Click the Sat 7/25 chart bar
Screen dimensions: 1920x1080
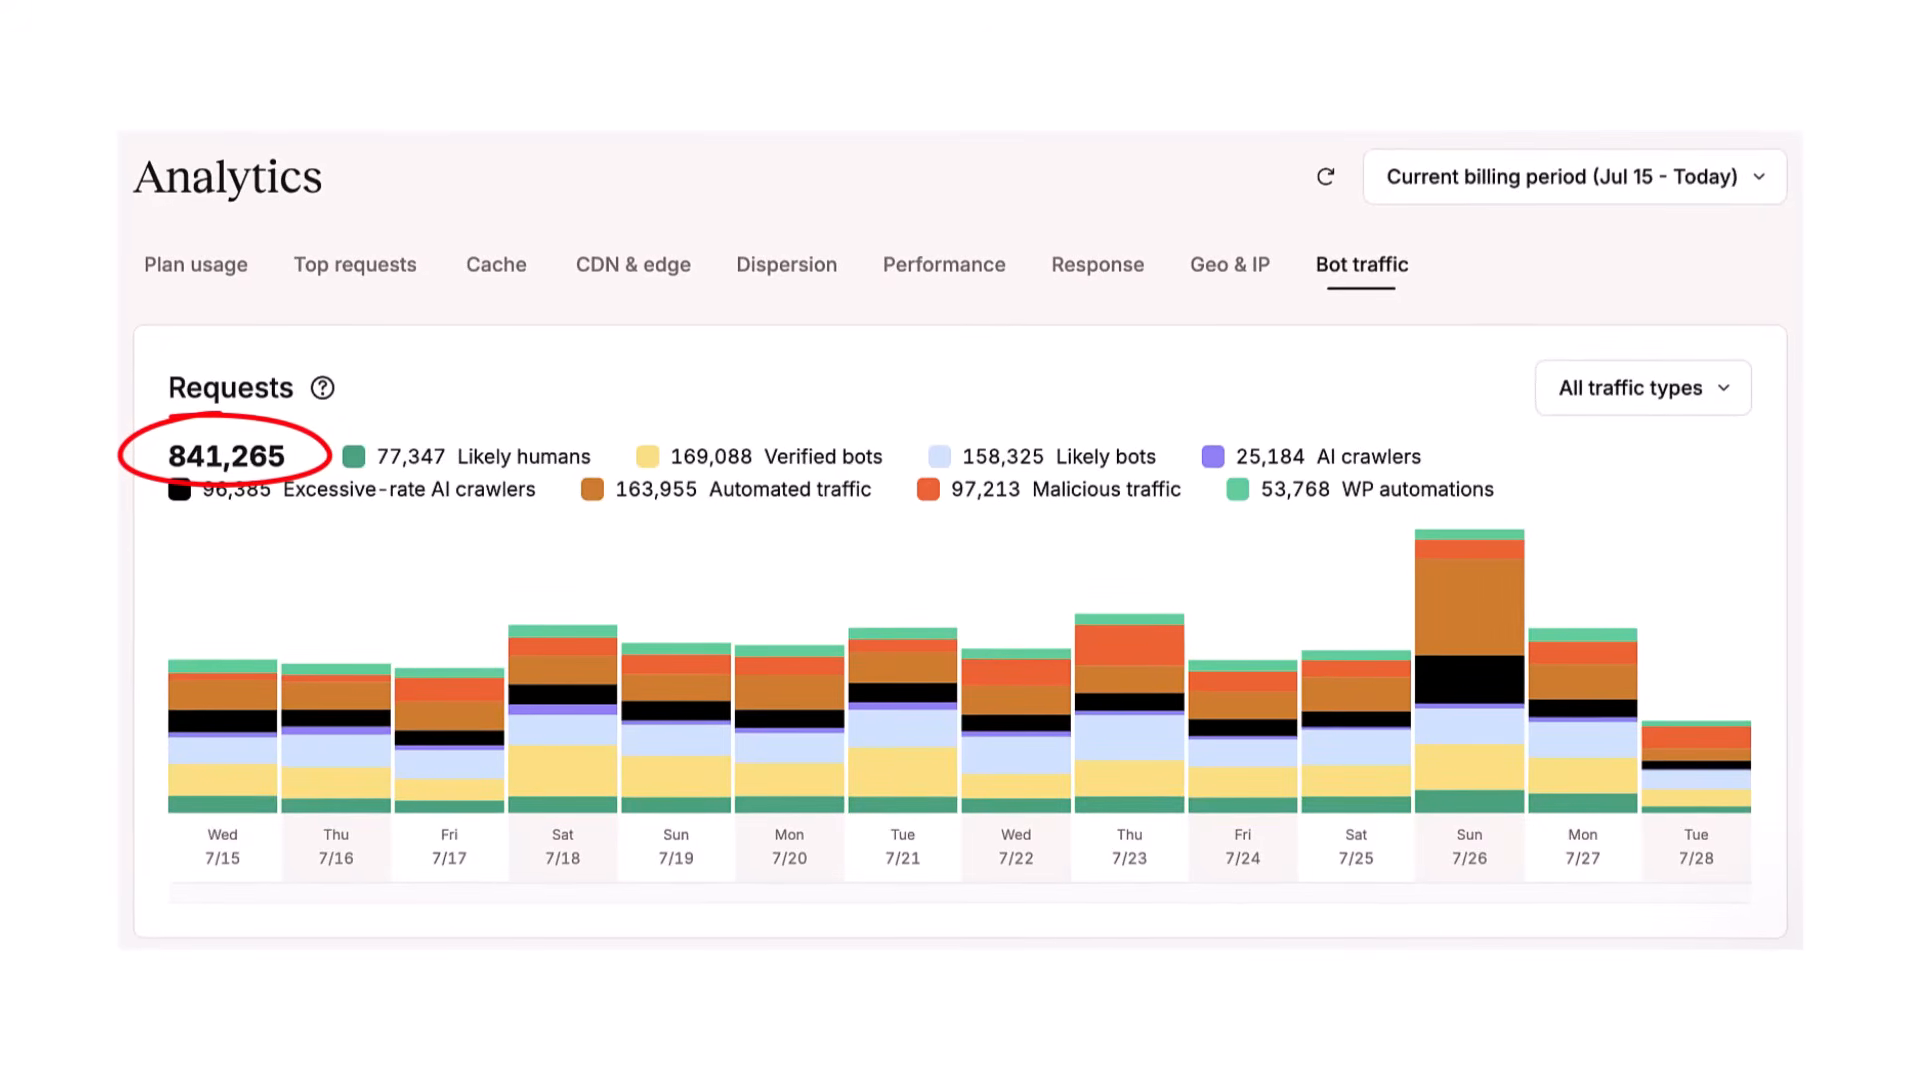pos(1356,732)
